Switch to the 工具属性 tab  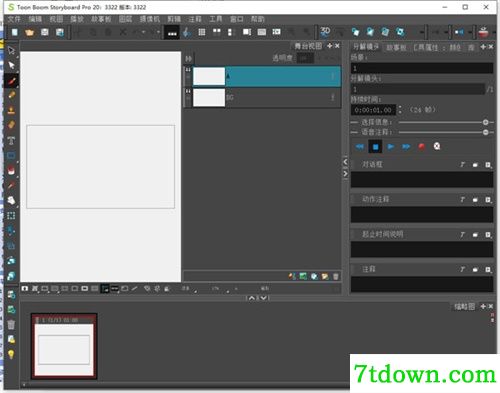[426, 47]
